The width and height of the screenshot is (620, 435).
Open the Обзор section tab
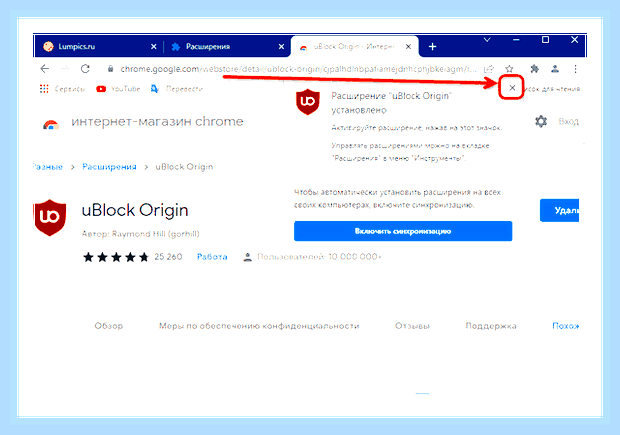coord(109,326)
